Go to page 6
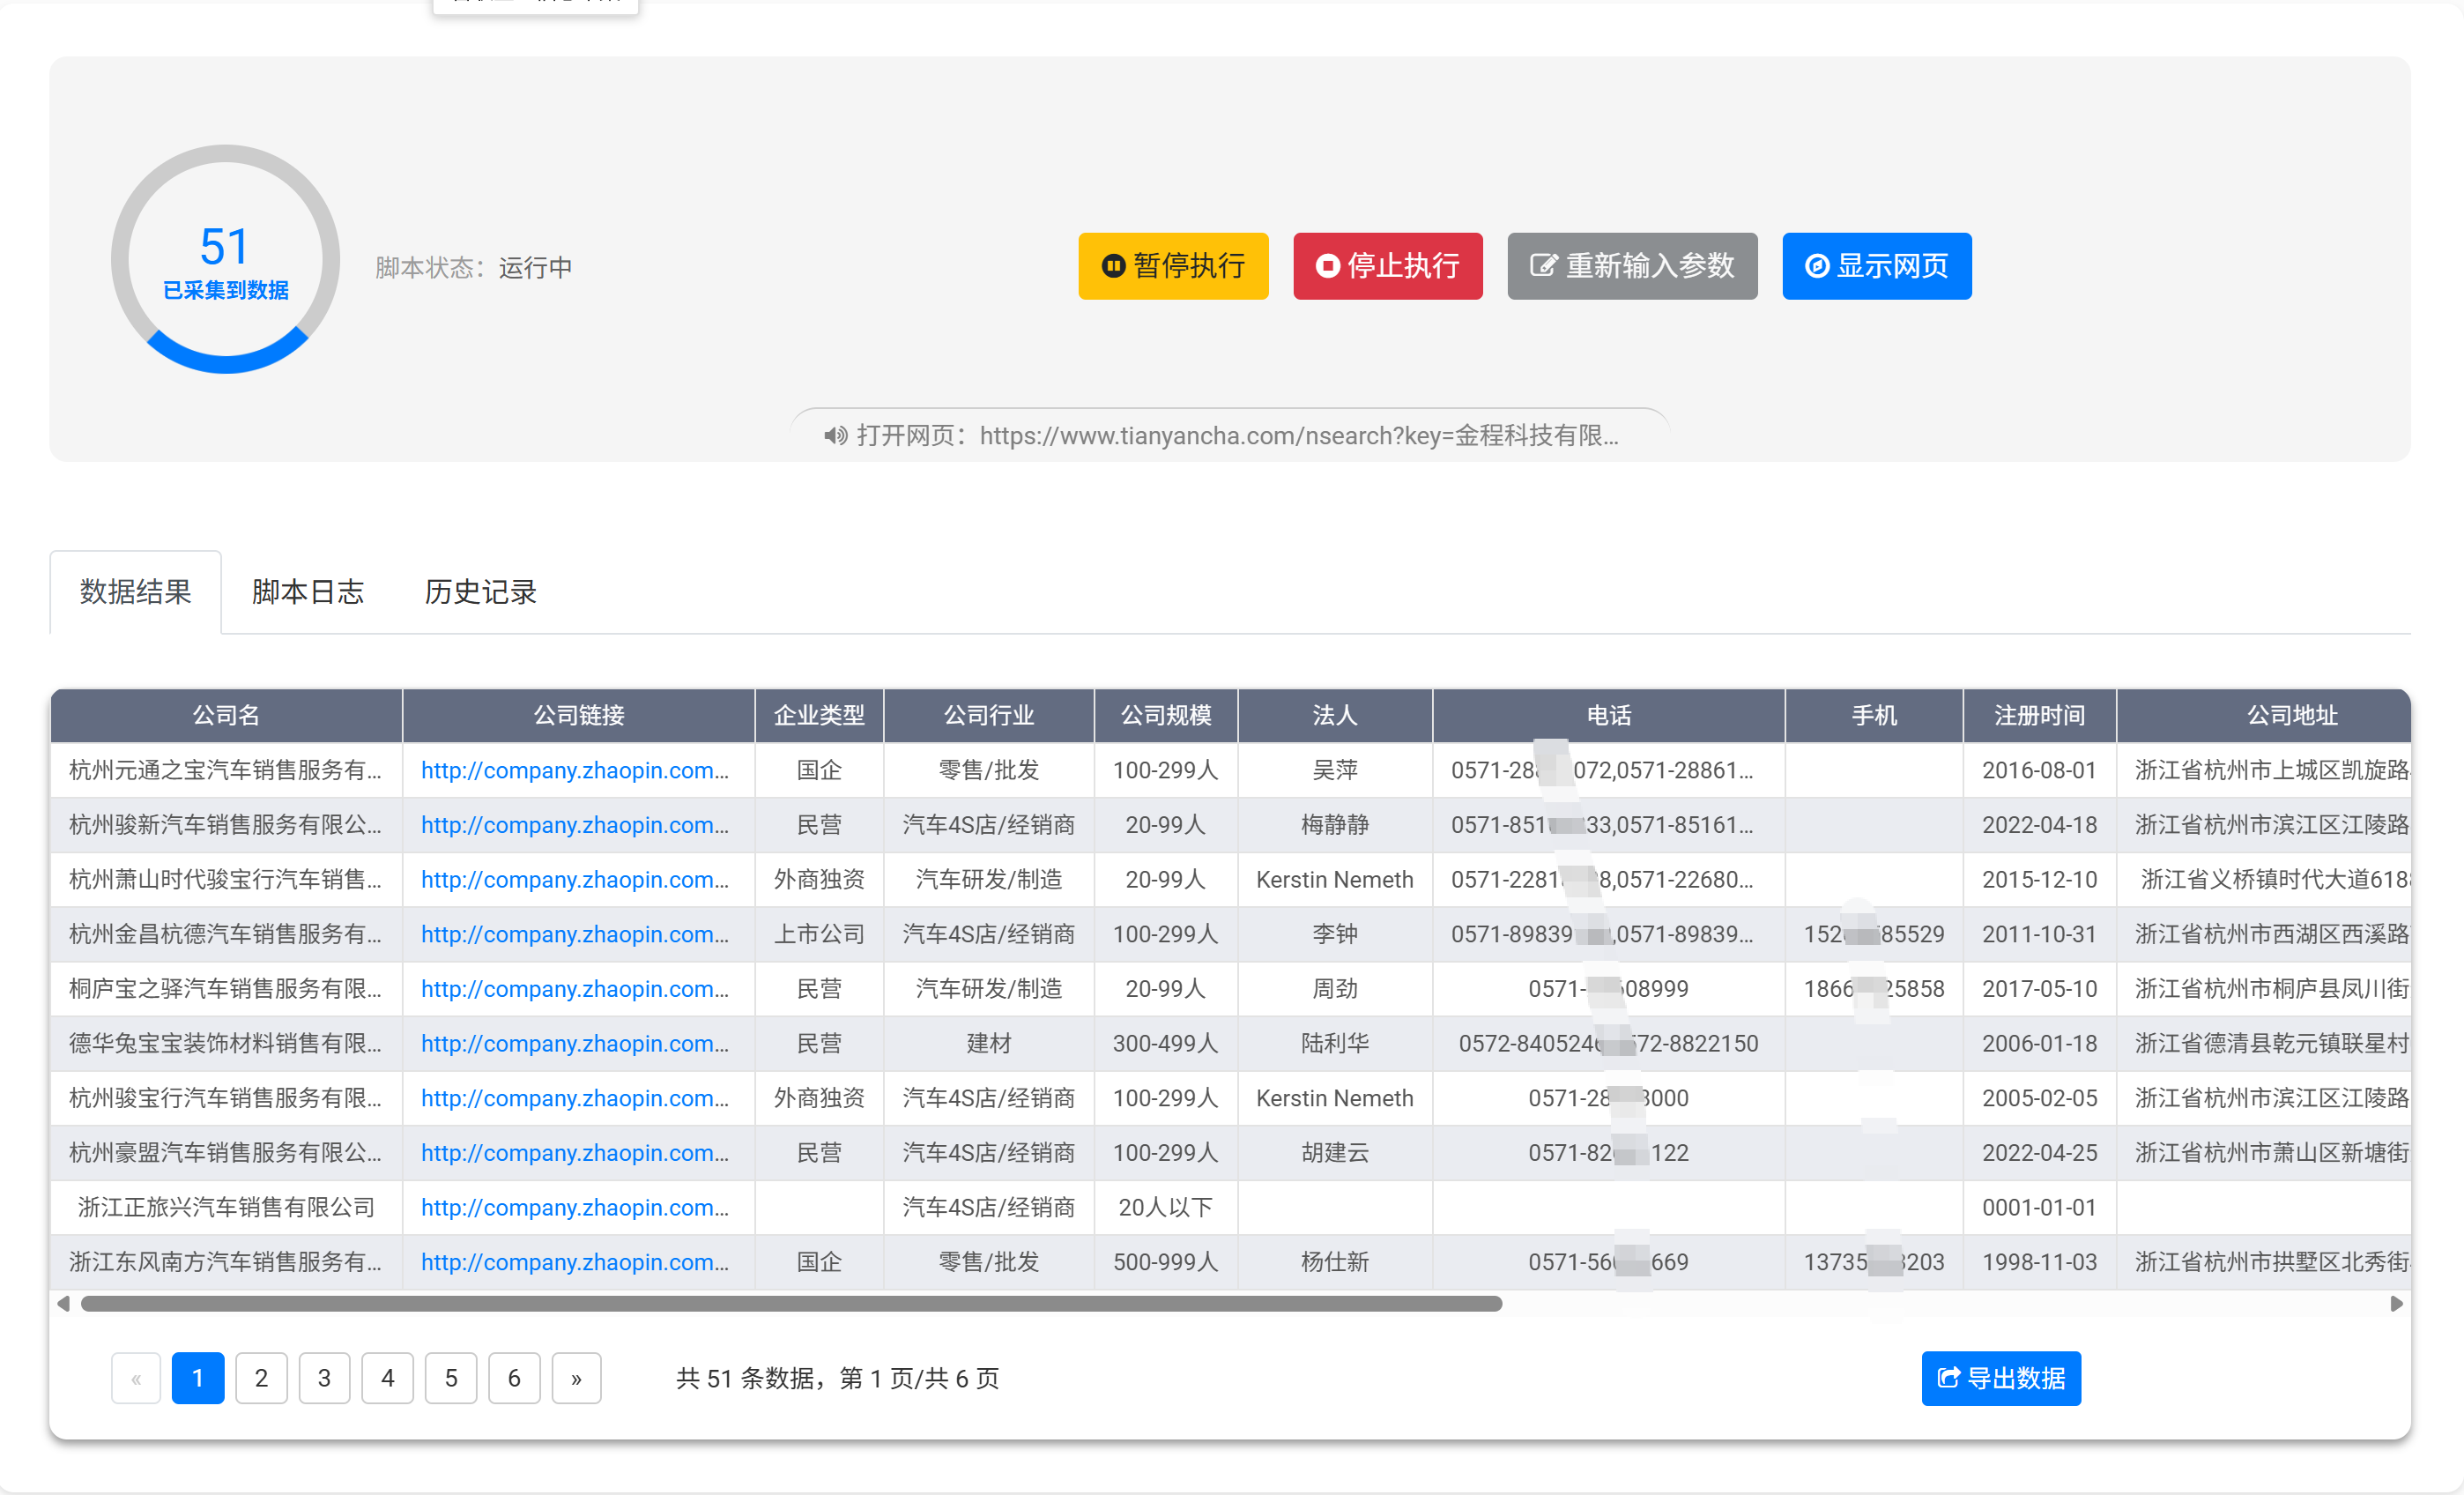The width and height of the screenshot is (2464, 1495). [x=514, y=1378]
